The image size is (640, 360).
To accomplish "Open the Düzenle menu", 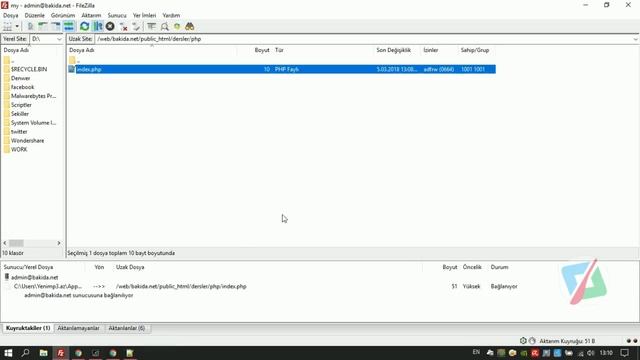I will click(35, 15).
